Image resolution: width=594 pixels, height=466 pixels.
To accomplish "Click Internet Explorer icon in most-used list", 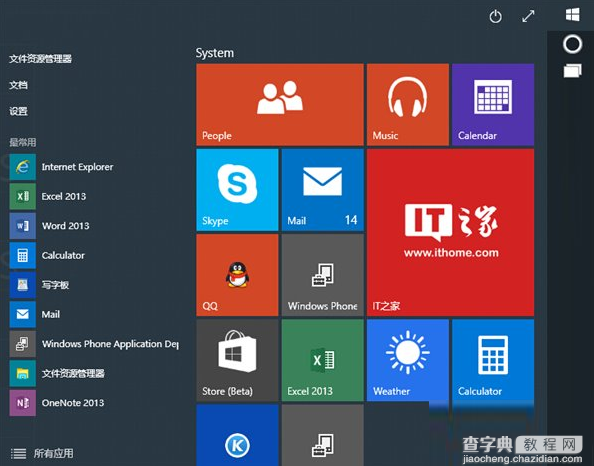I will point(23,167).
